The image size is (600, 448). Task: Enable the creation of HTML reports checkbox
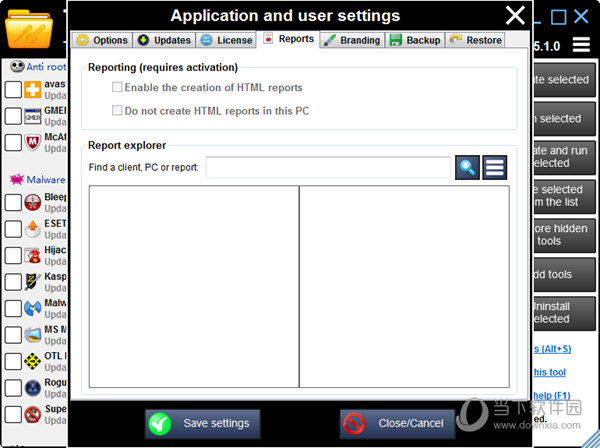click(117, 87)
